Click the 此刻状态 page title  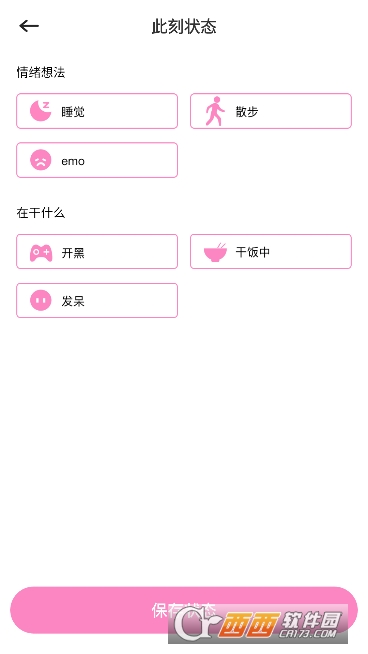tap(184, 27)
